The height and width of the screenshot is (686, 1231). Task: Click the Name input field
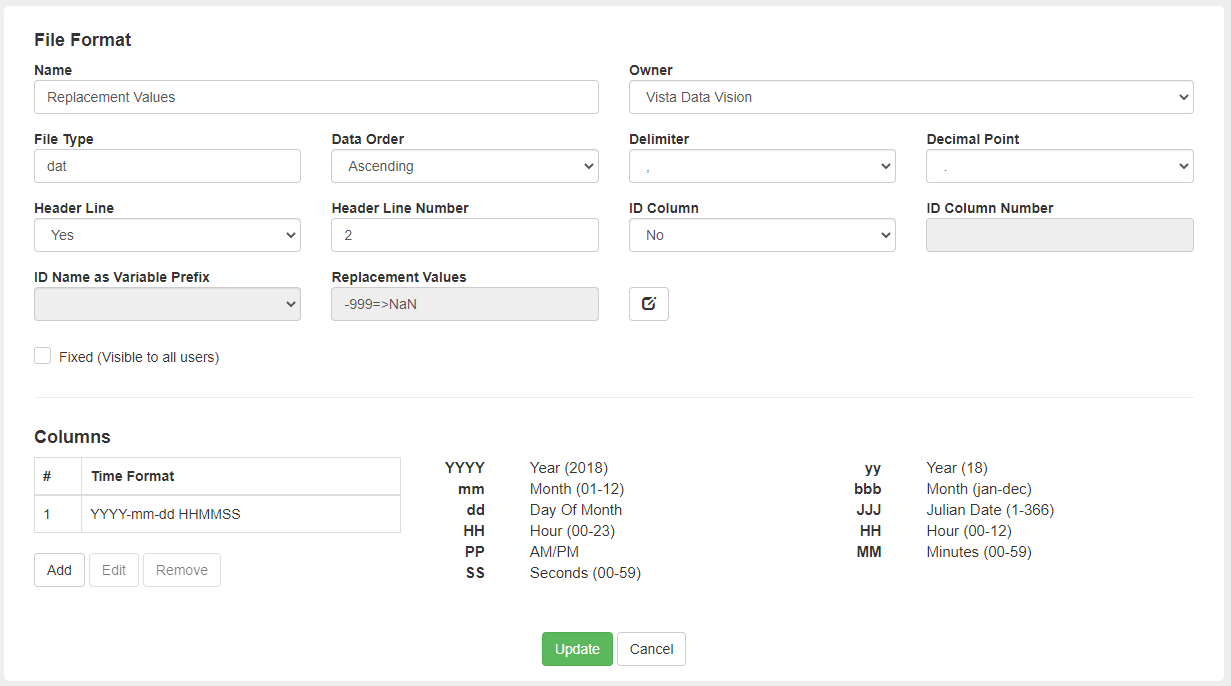[x=316, y=97]
